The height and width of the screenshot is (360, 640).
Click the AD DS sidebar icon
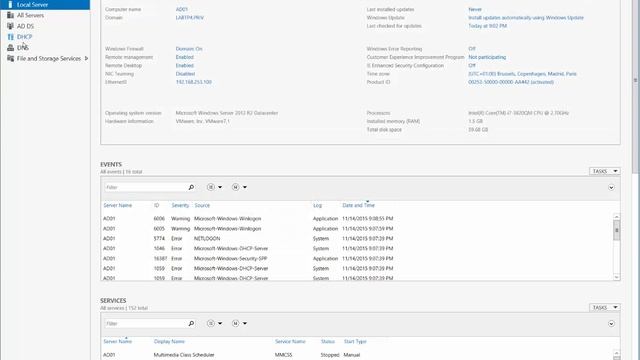[x=10, y=26]
